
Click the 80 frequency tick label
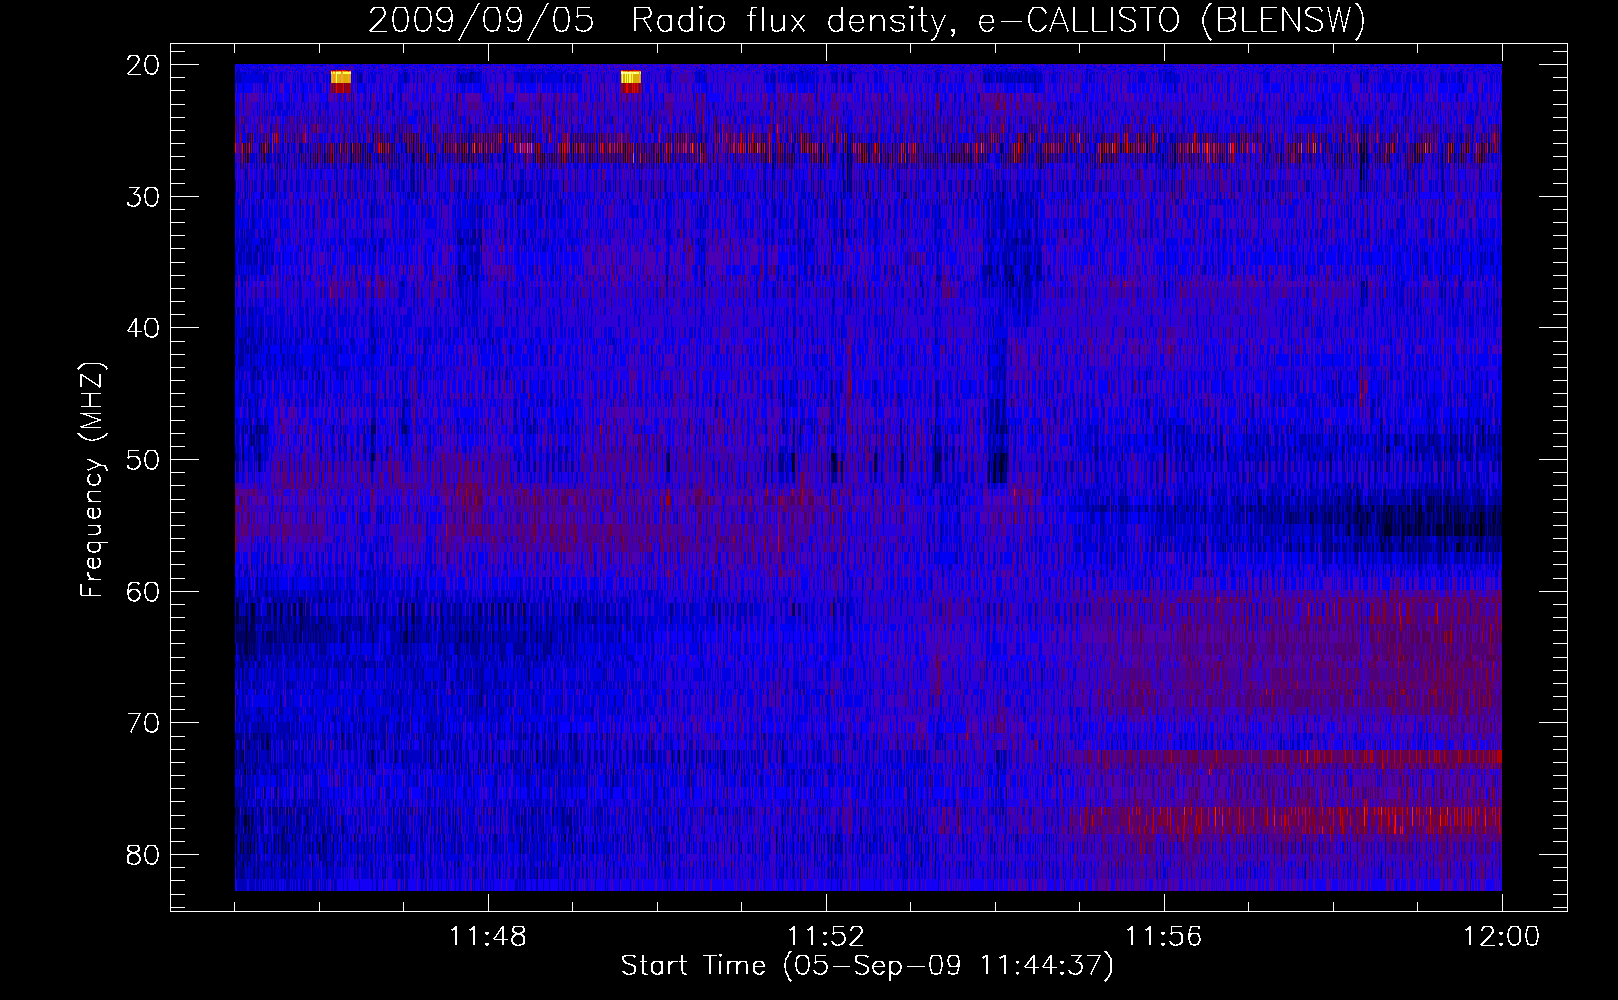pyautogui.click(x=143, y=855)
